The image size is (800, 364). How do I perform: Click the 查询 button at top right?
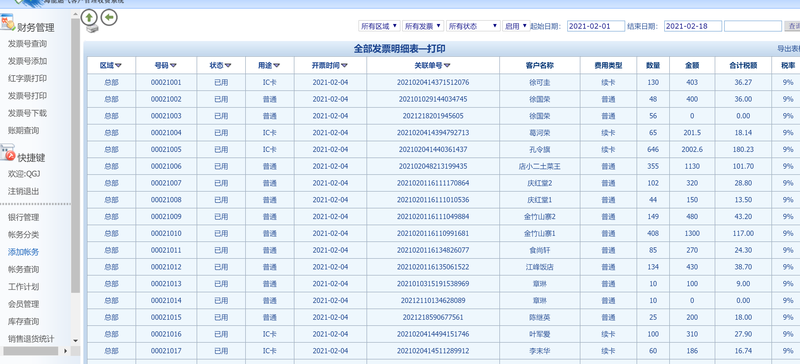coord(793,26)
